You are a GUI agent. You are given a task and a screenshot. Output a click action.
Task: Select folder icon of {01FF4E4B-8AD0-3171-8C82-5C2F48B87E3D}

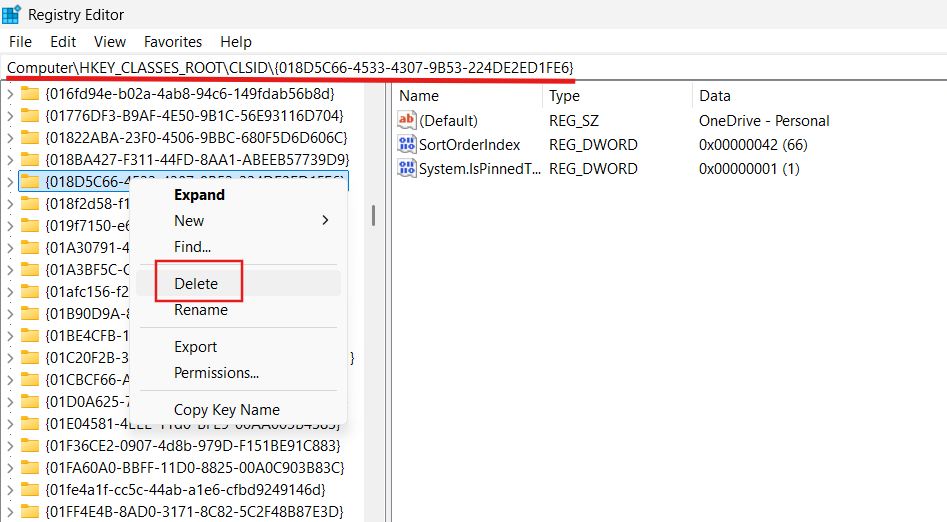click(30, 512)
